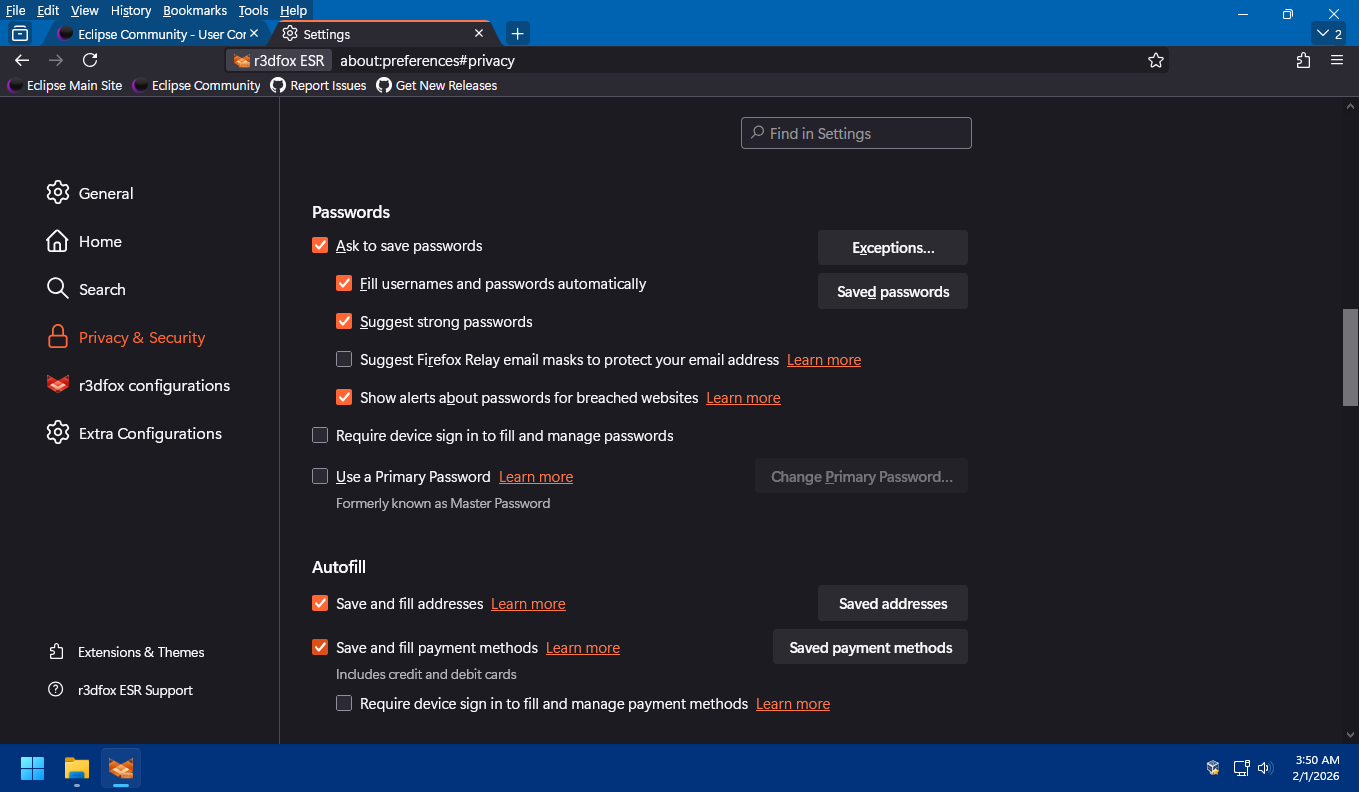The width and height of the screenshot is (1359, 792).
Task: Open the hamburger application menu
Action: (1337, 60)
